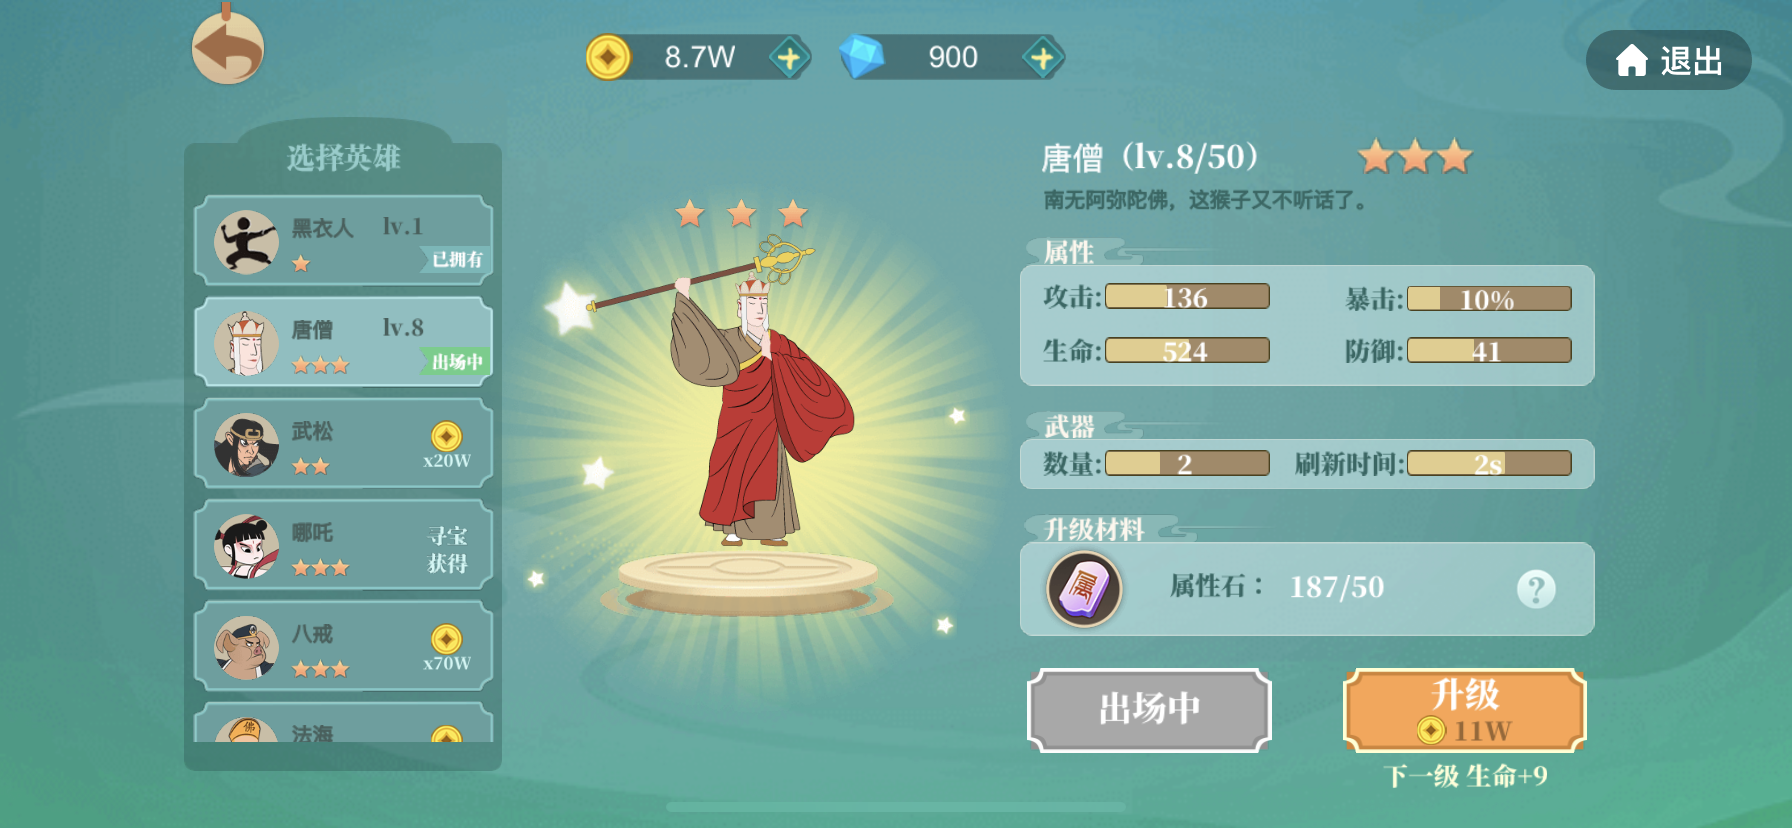Click the gold coin currency icon

[x=608, y=57]
